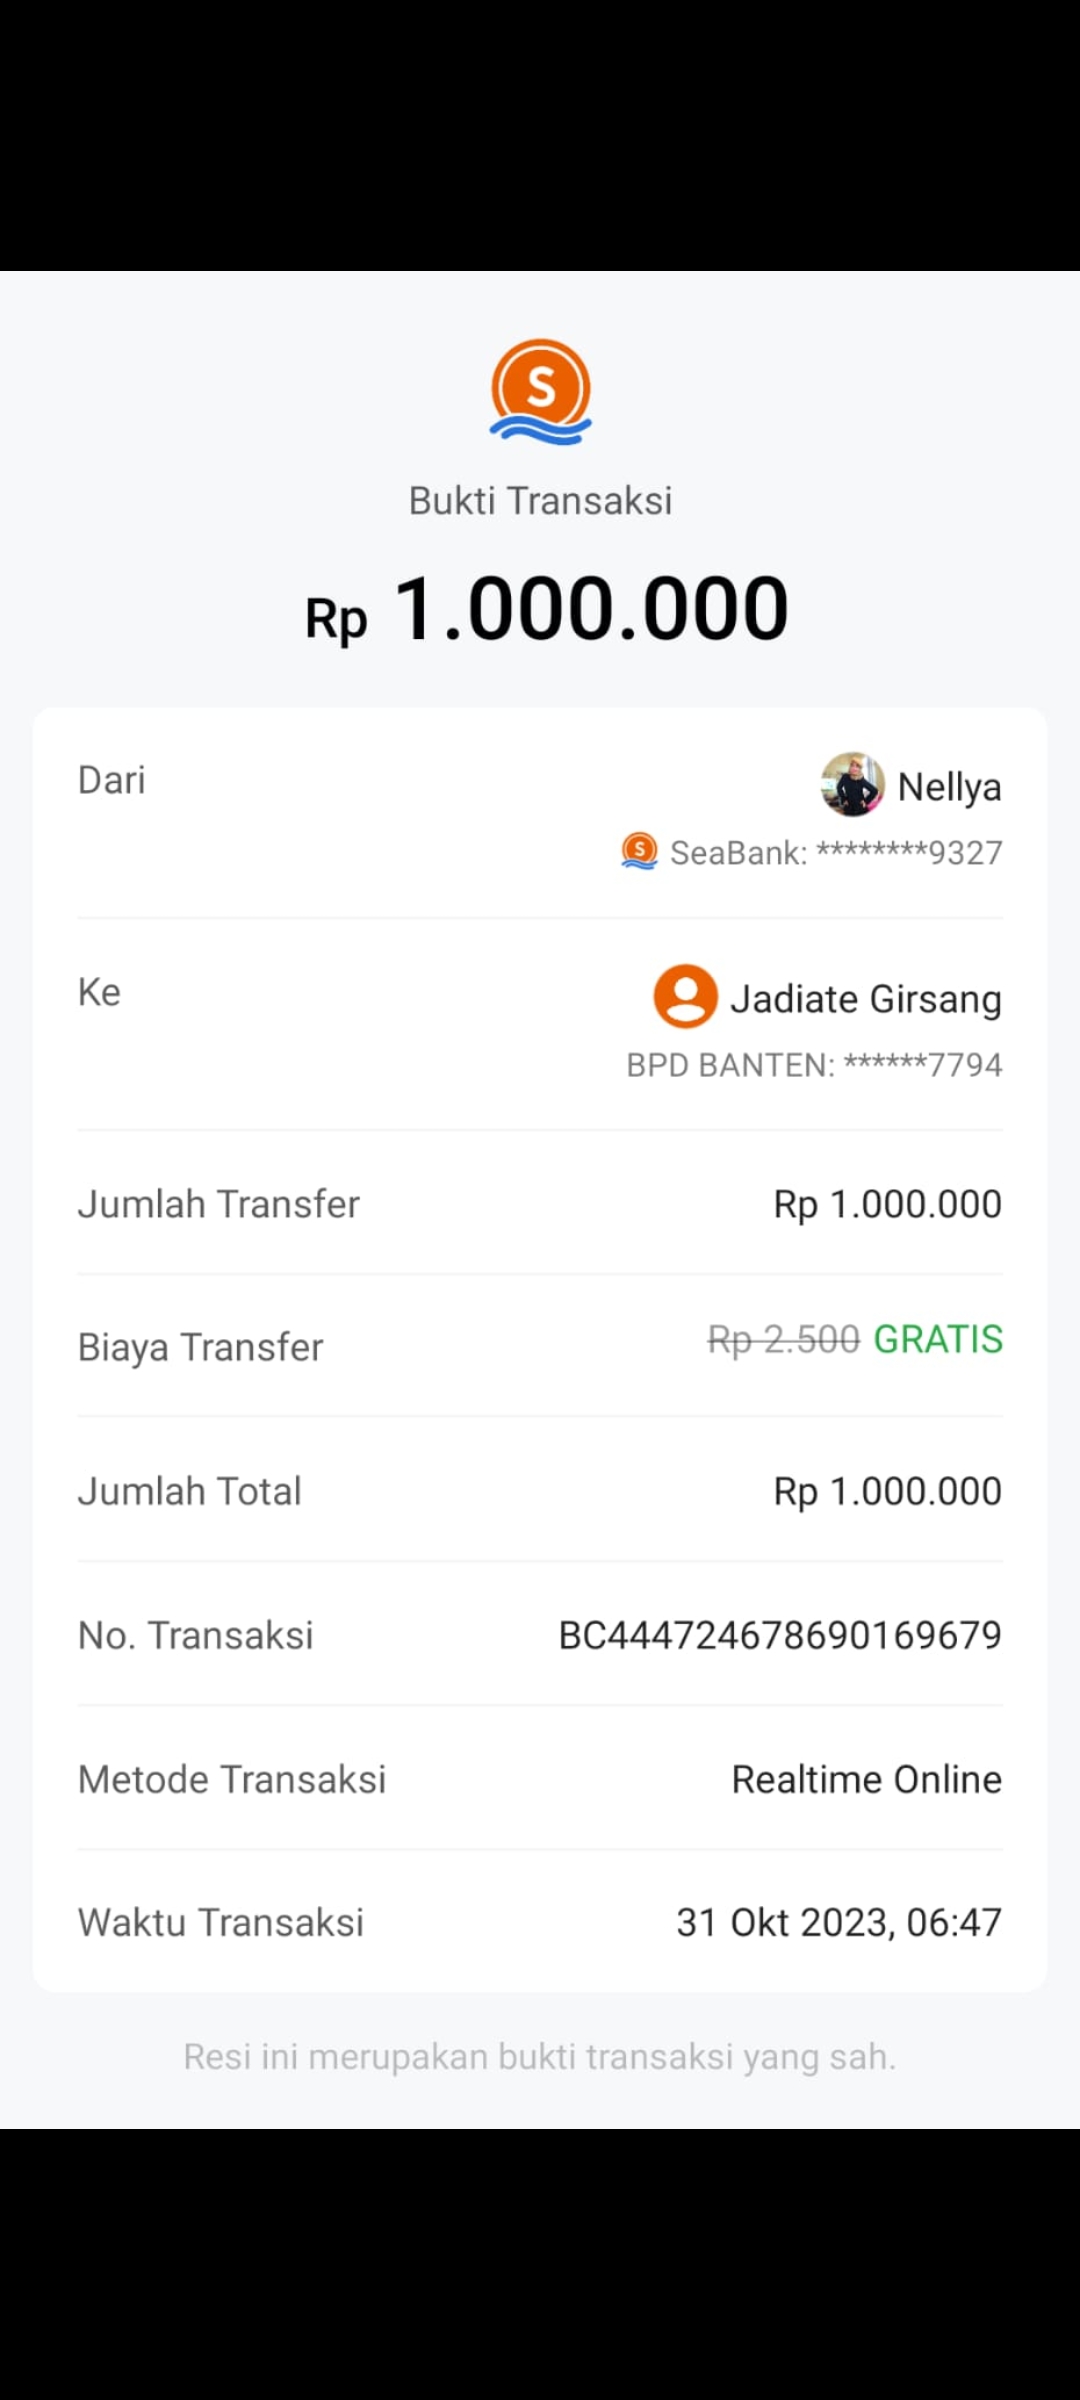Screen dimensions: 1080x2400
Task: Click the sender name Nellya
Action: (949, 787)
